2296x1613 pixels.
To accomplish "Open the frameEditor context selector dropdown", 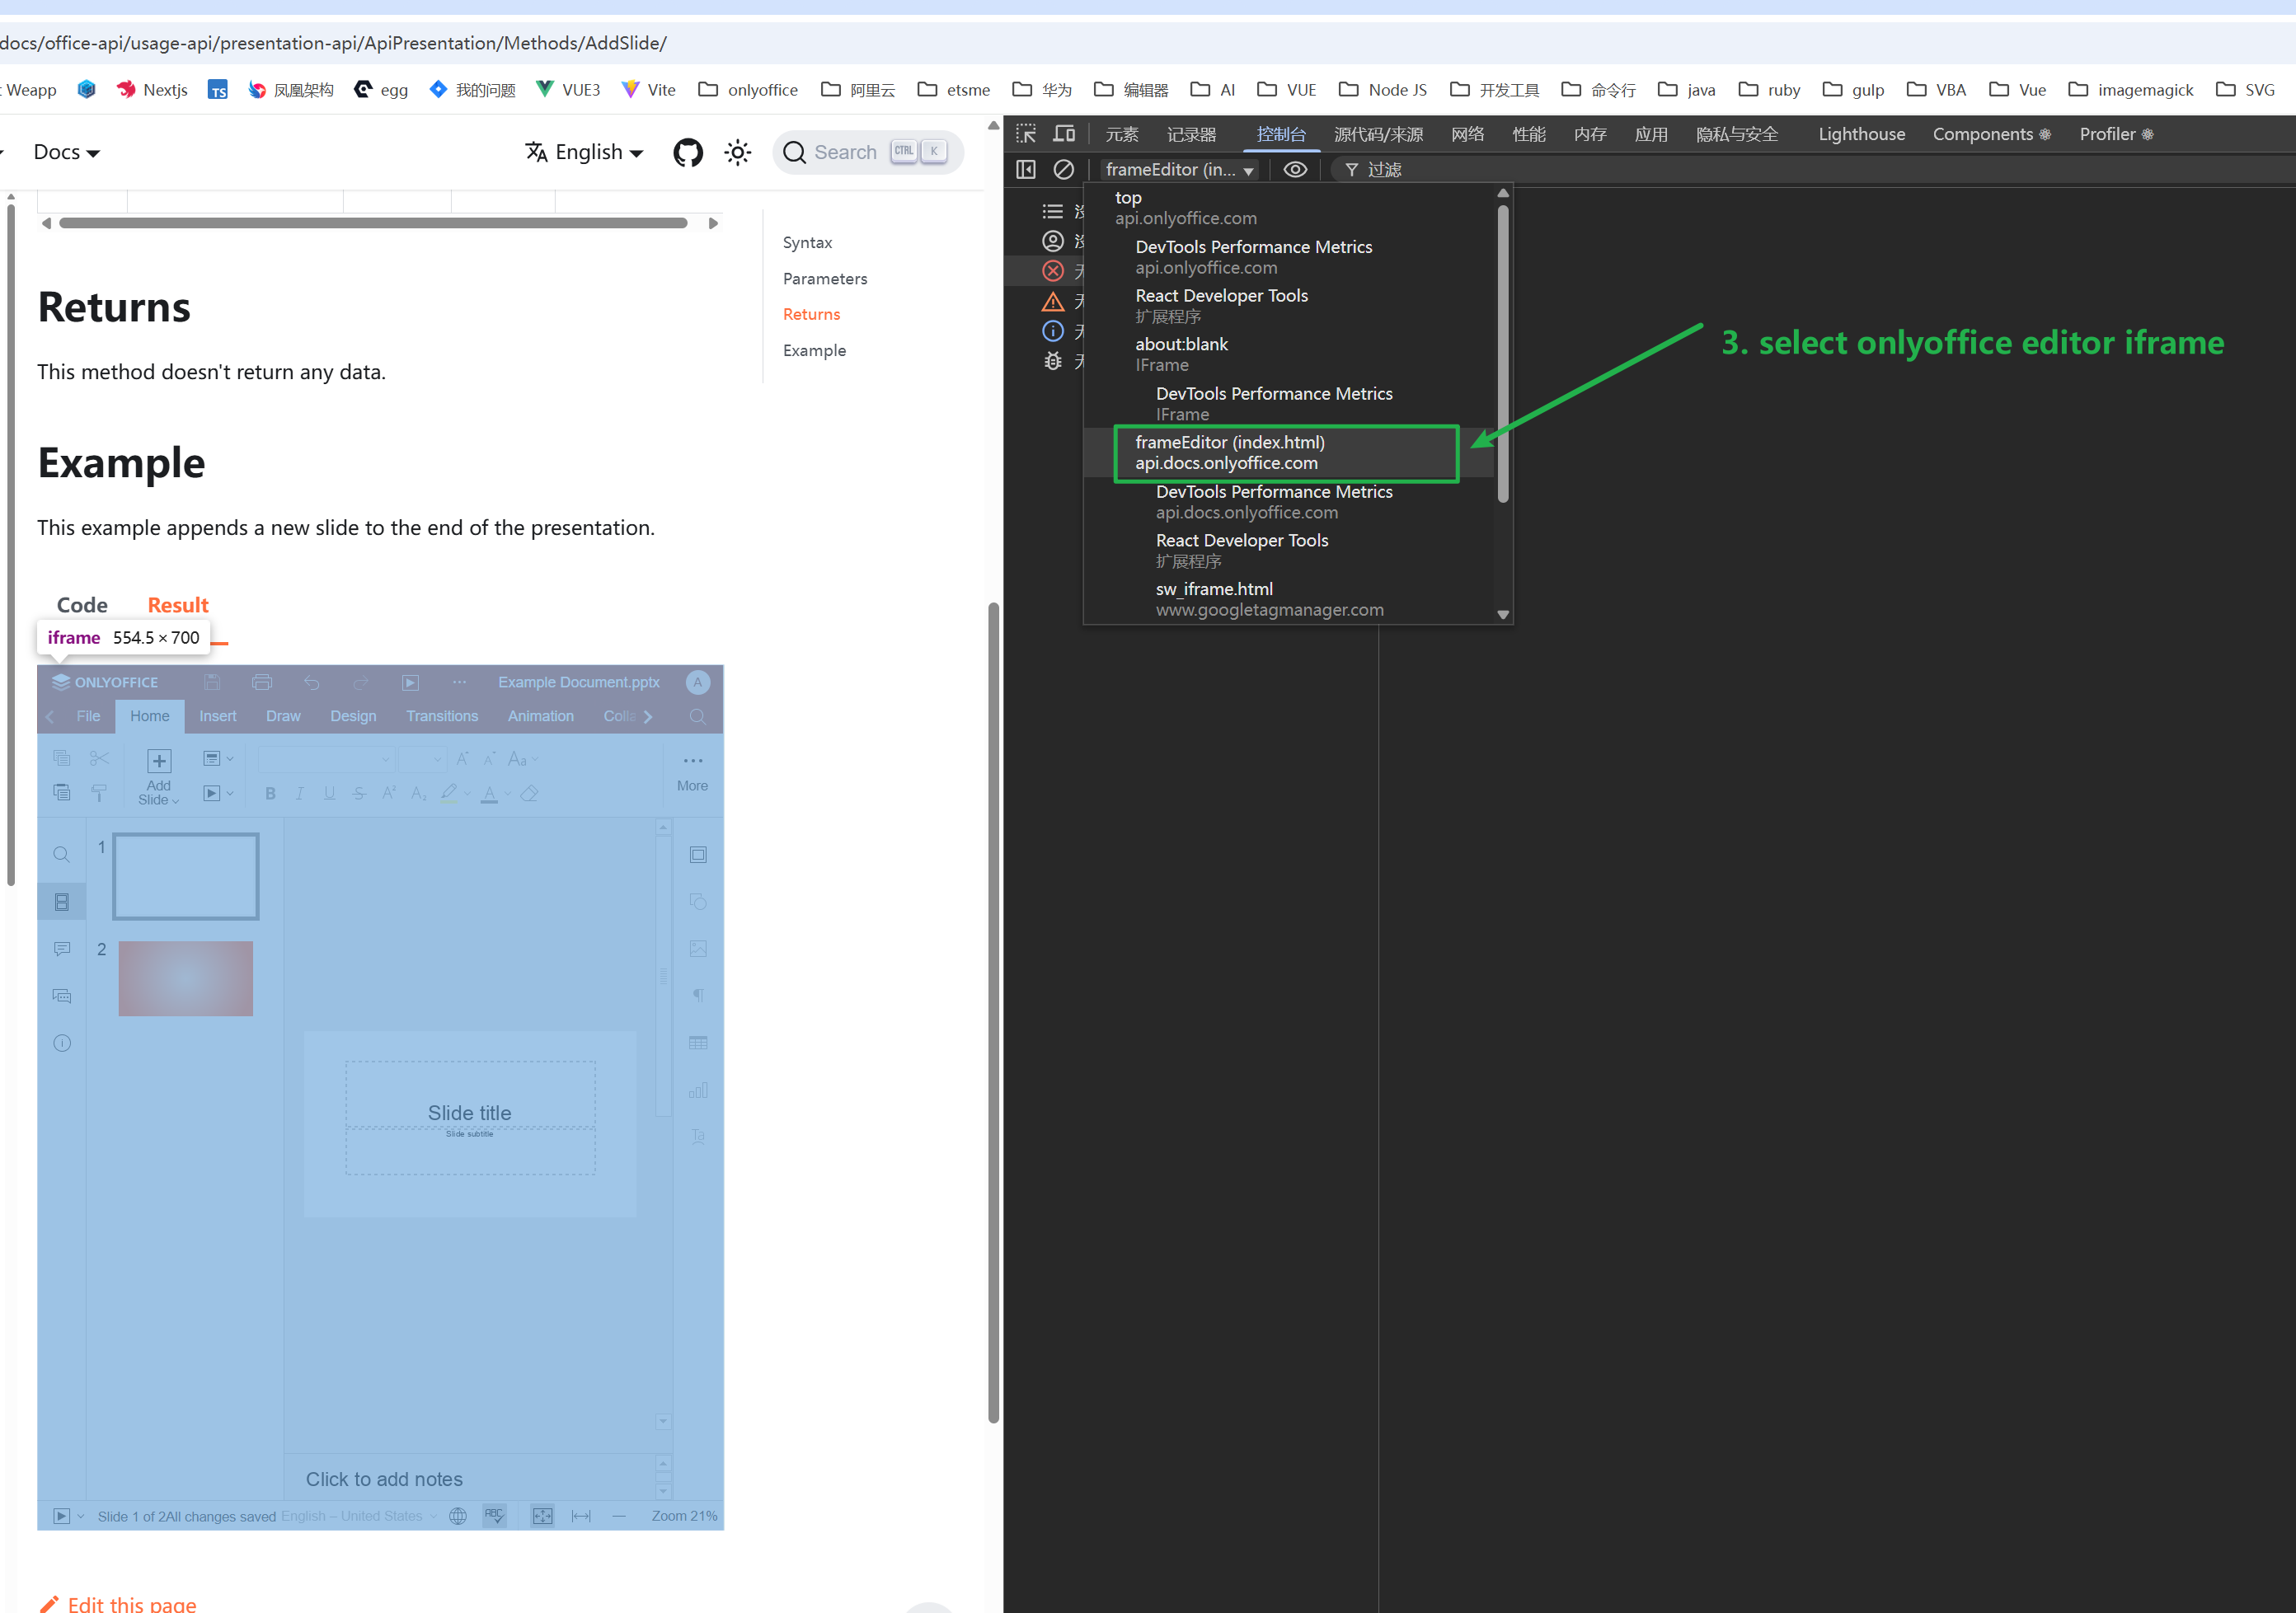I will tap(1180, 169).
